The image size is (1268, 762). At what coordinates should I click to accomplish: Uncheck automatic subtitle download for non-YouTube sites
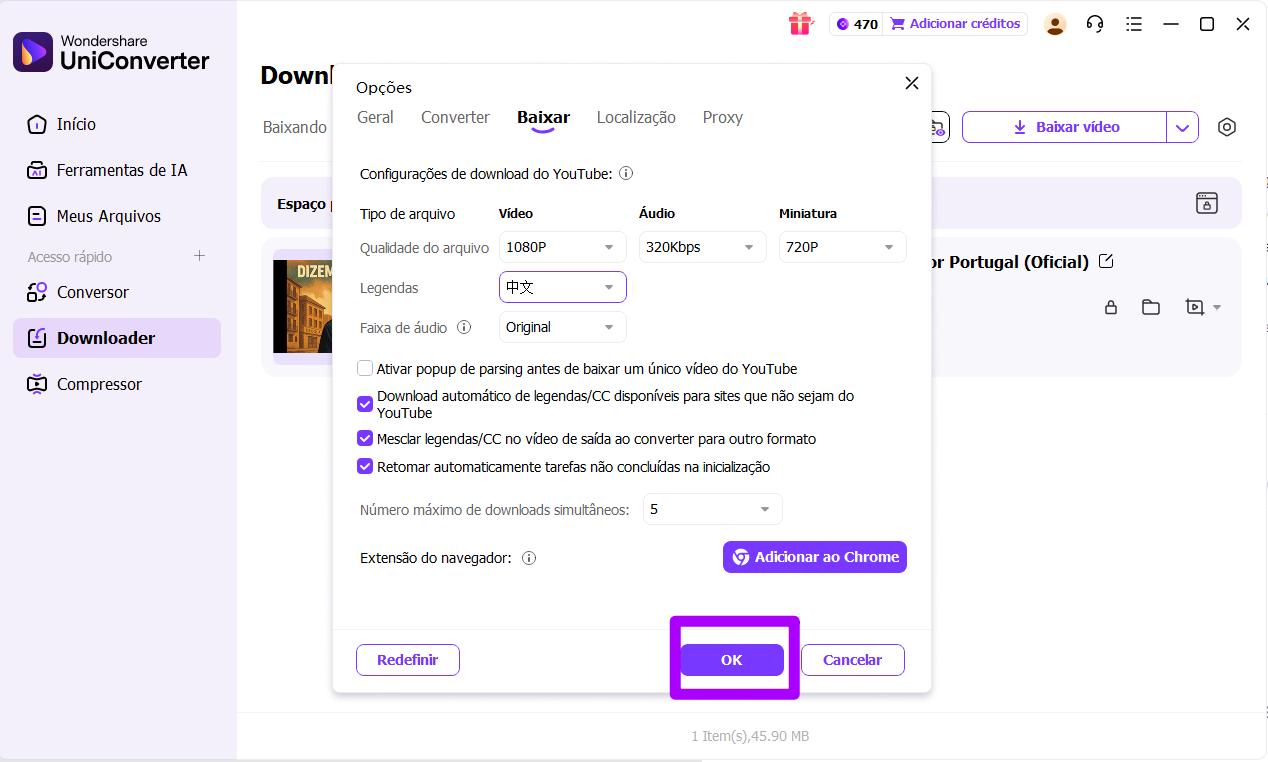click(365, 404)
